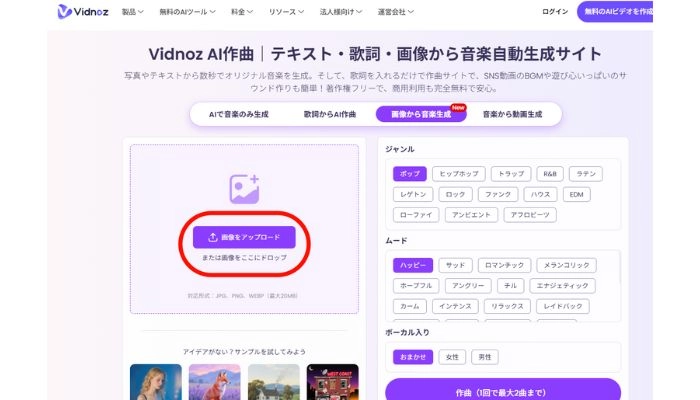Pick the アンビエント genre
Viewport: 700px width, 400px height.
point(471,215)
